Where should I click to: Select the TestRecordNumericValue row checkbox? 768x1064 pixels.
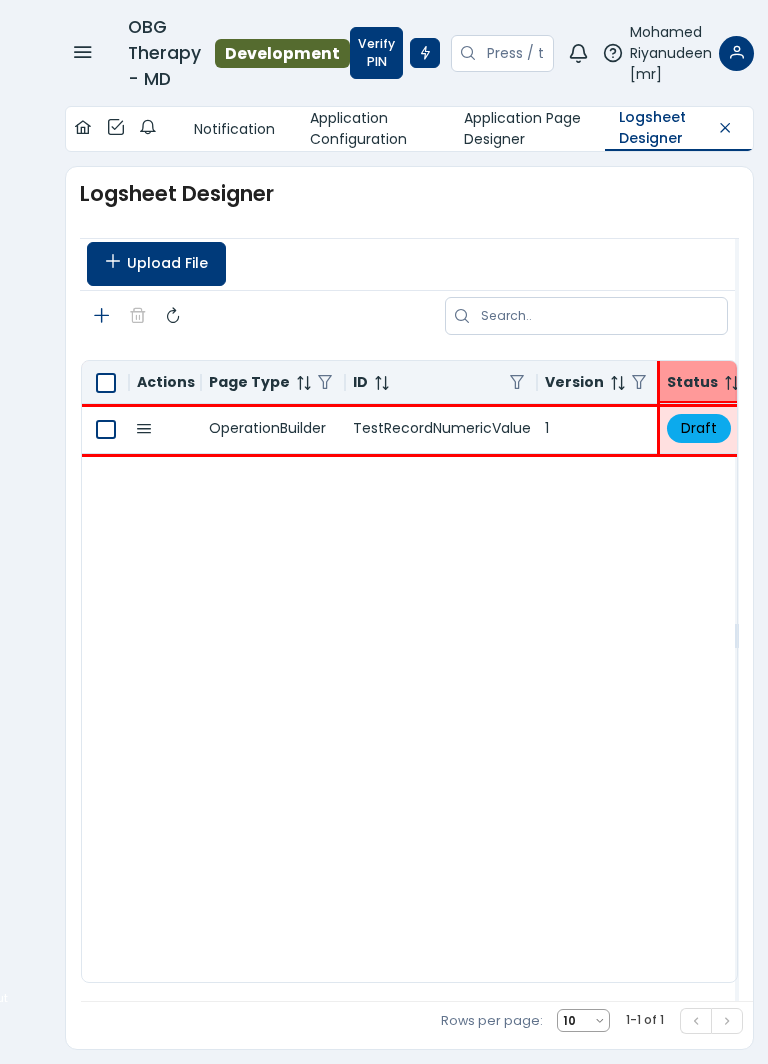[106, 429]
